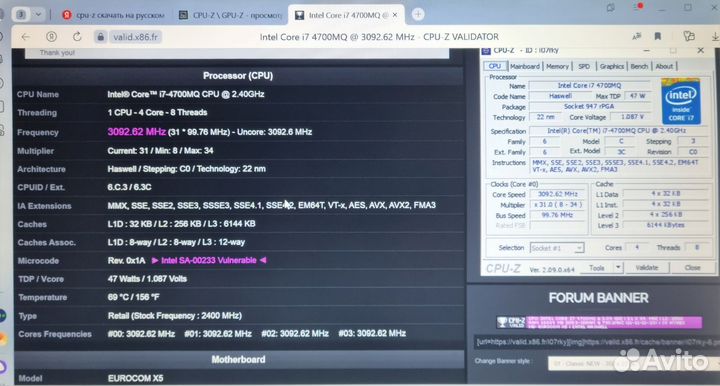Open the Graphics tab in CPU-Z
This screenshot has width=720, height=386.
click(612, 67)
